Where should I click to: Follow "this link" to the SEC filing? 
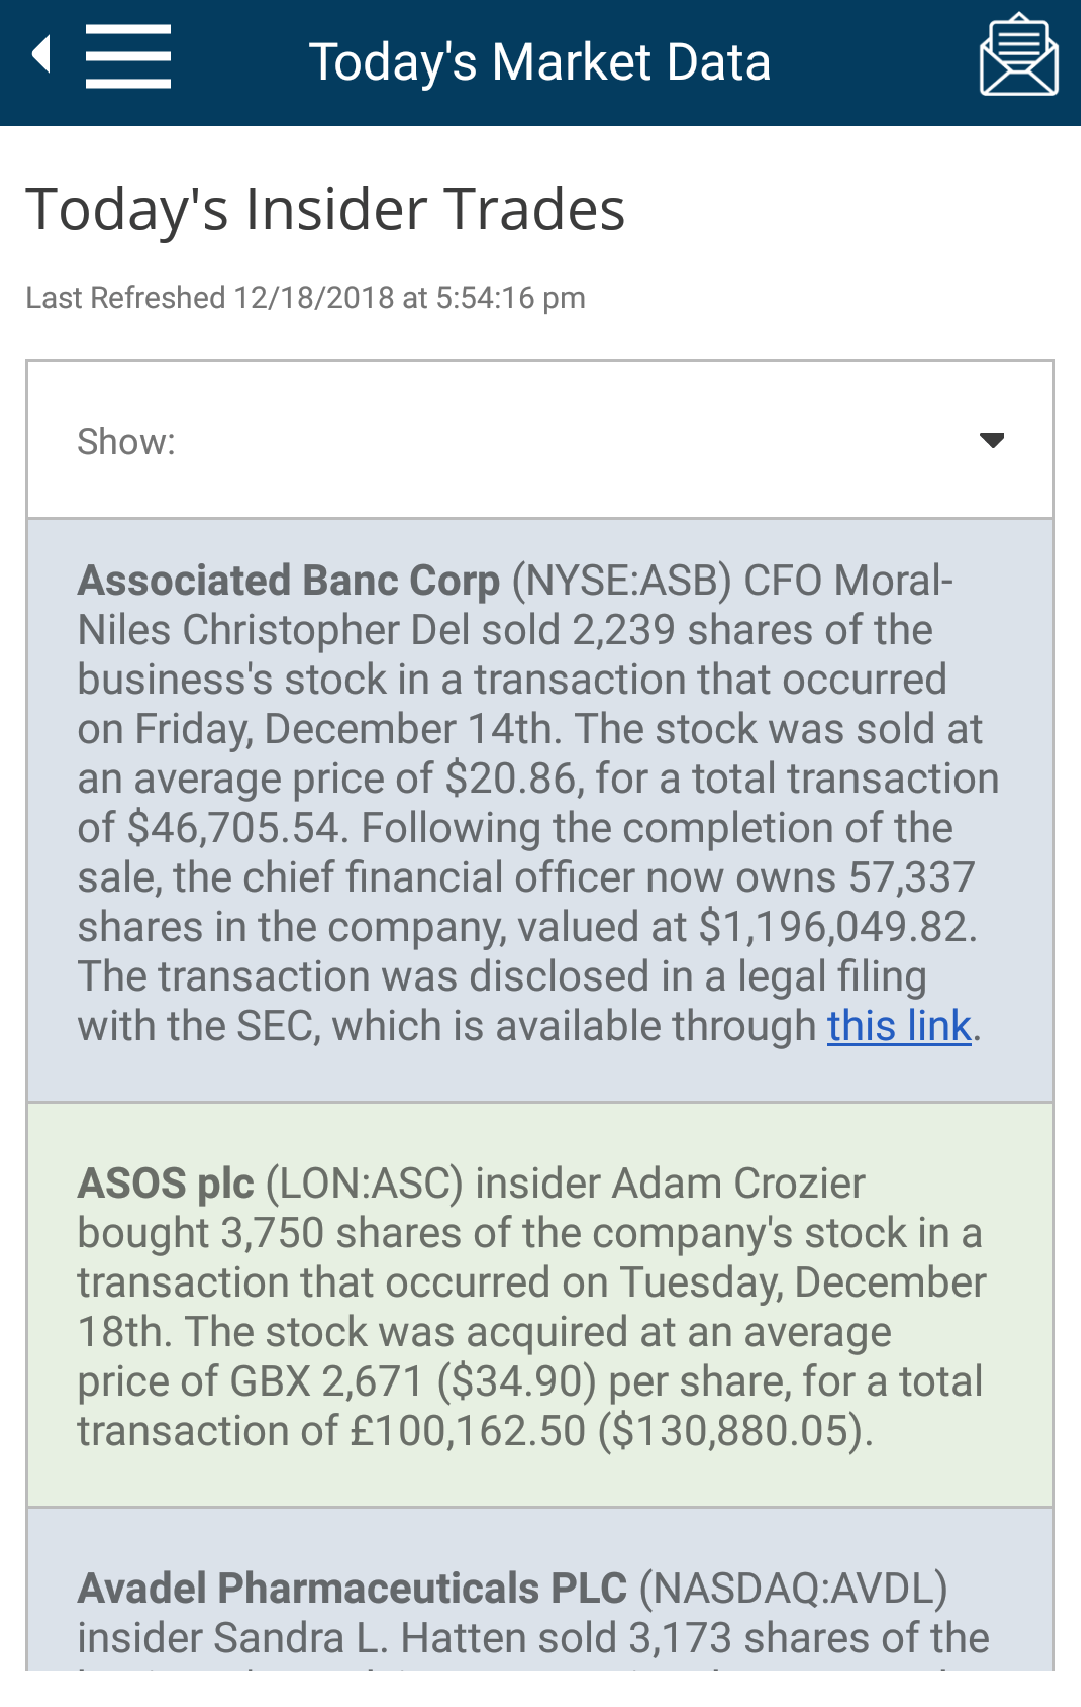pos(898,1026)
